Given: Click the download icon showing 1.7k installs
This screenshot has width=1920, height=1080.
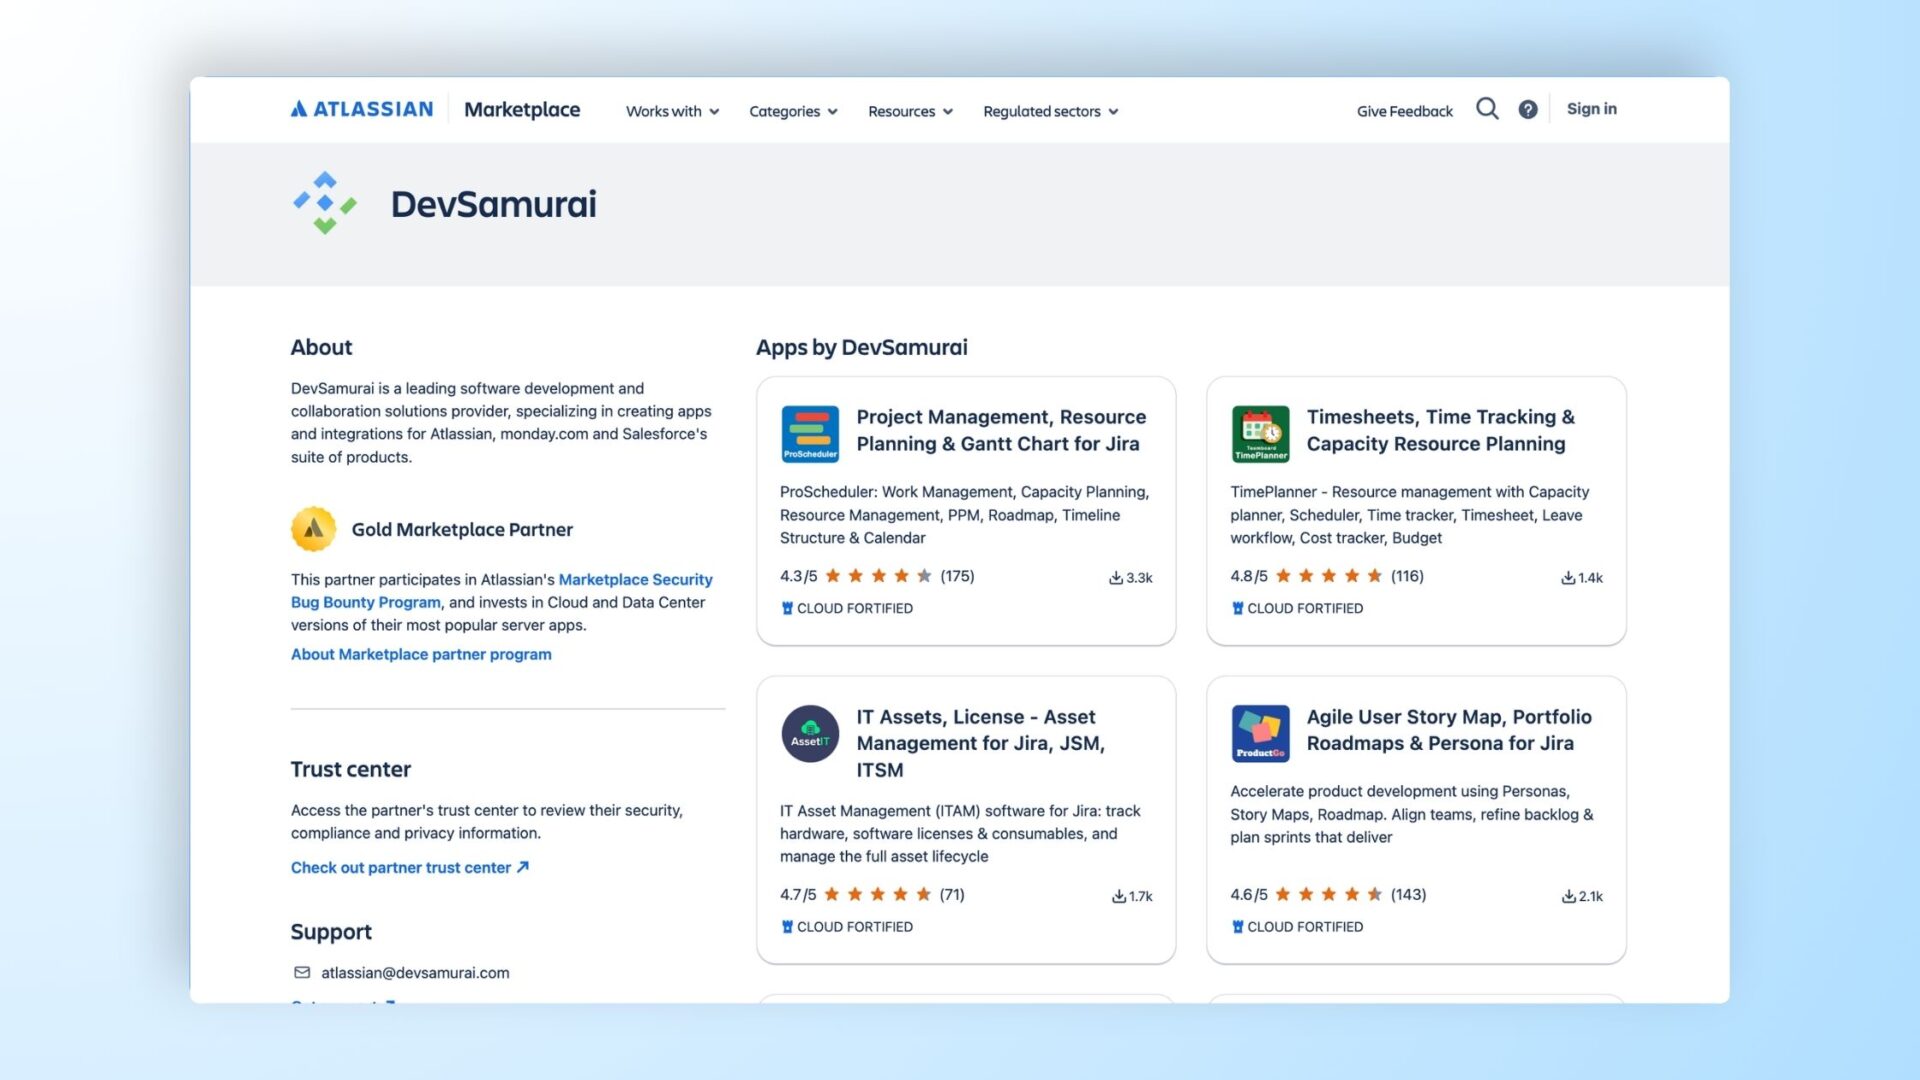Looking at the screenshot, I should pos(1119,897).
